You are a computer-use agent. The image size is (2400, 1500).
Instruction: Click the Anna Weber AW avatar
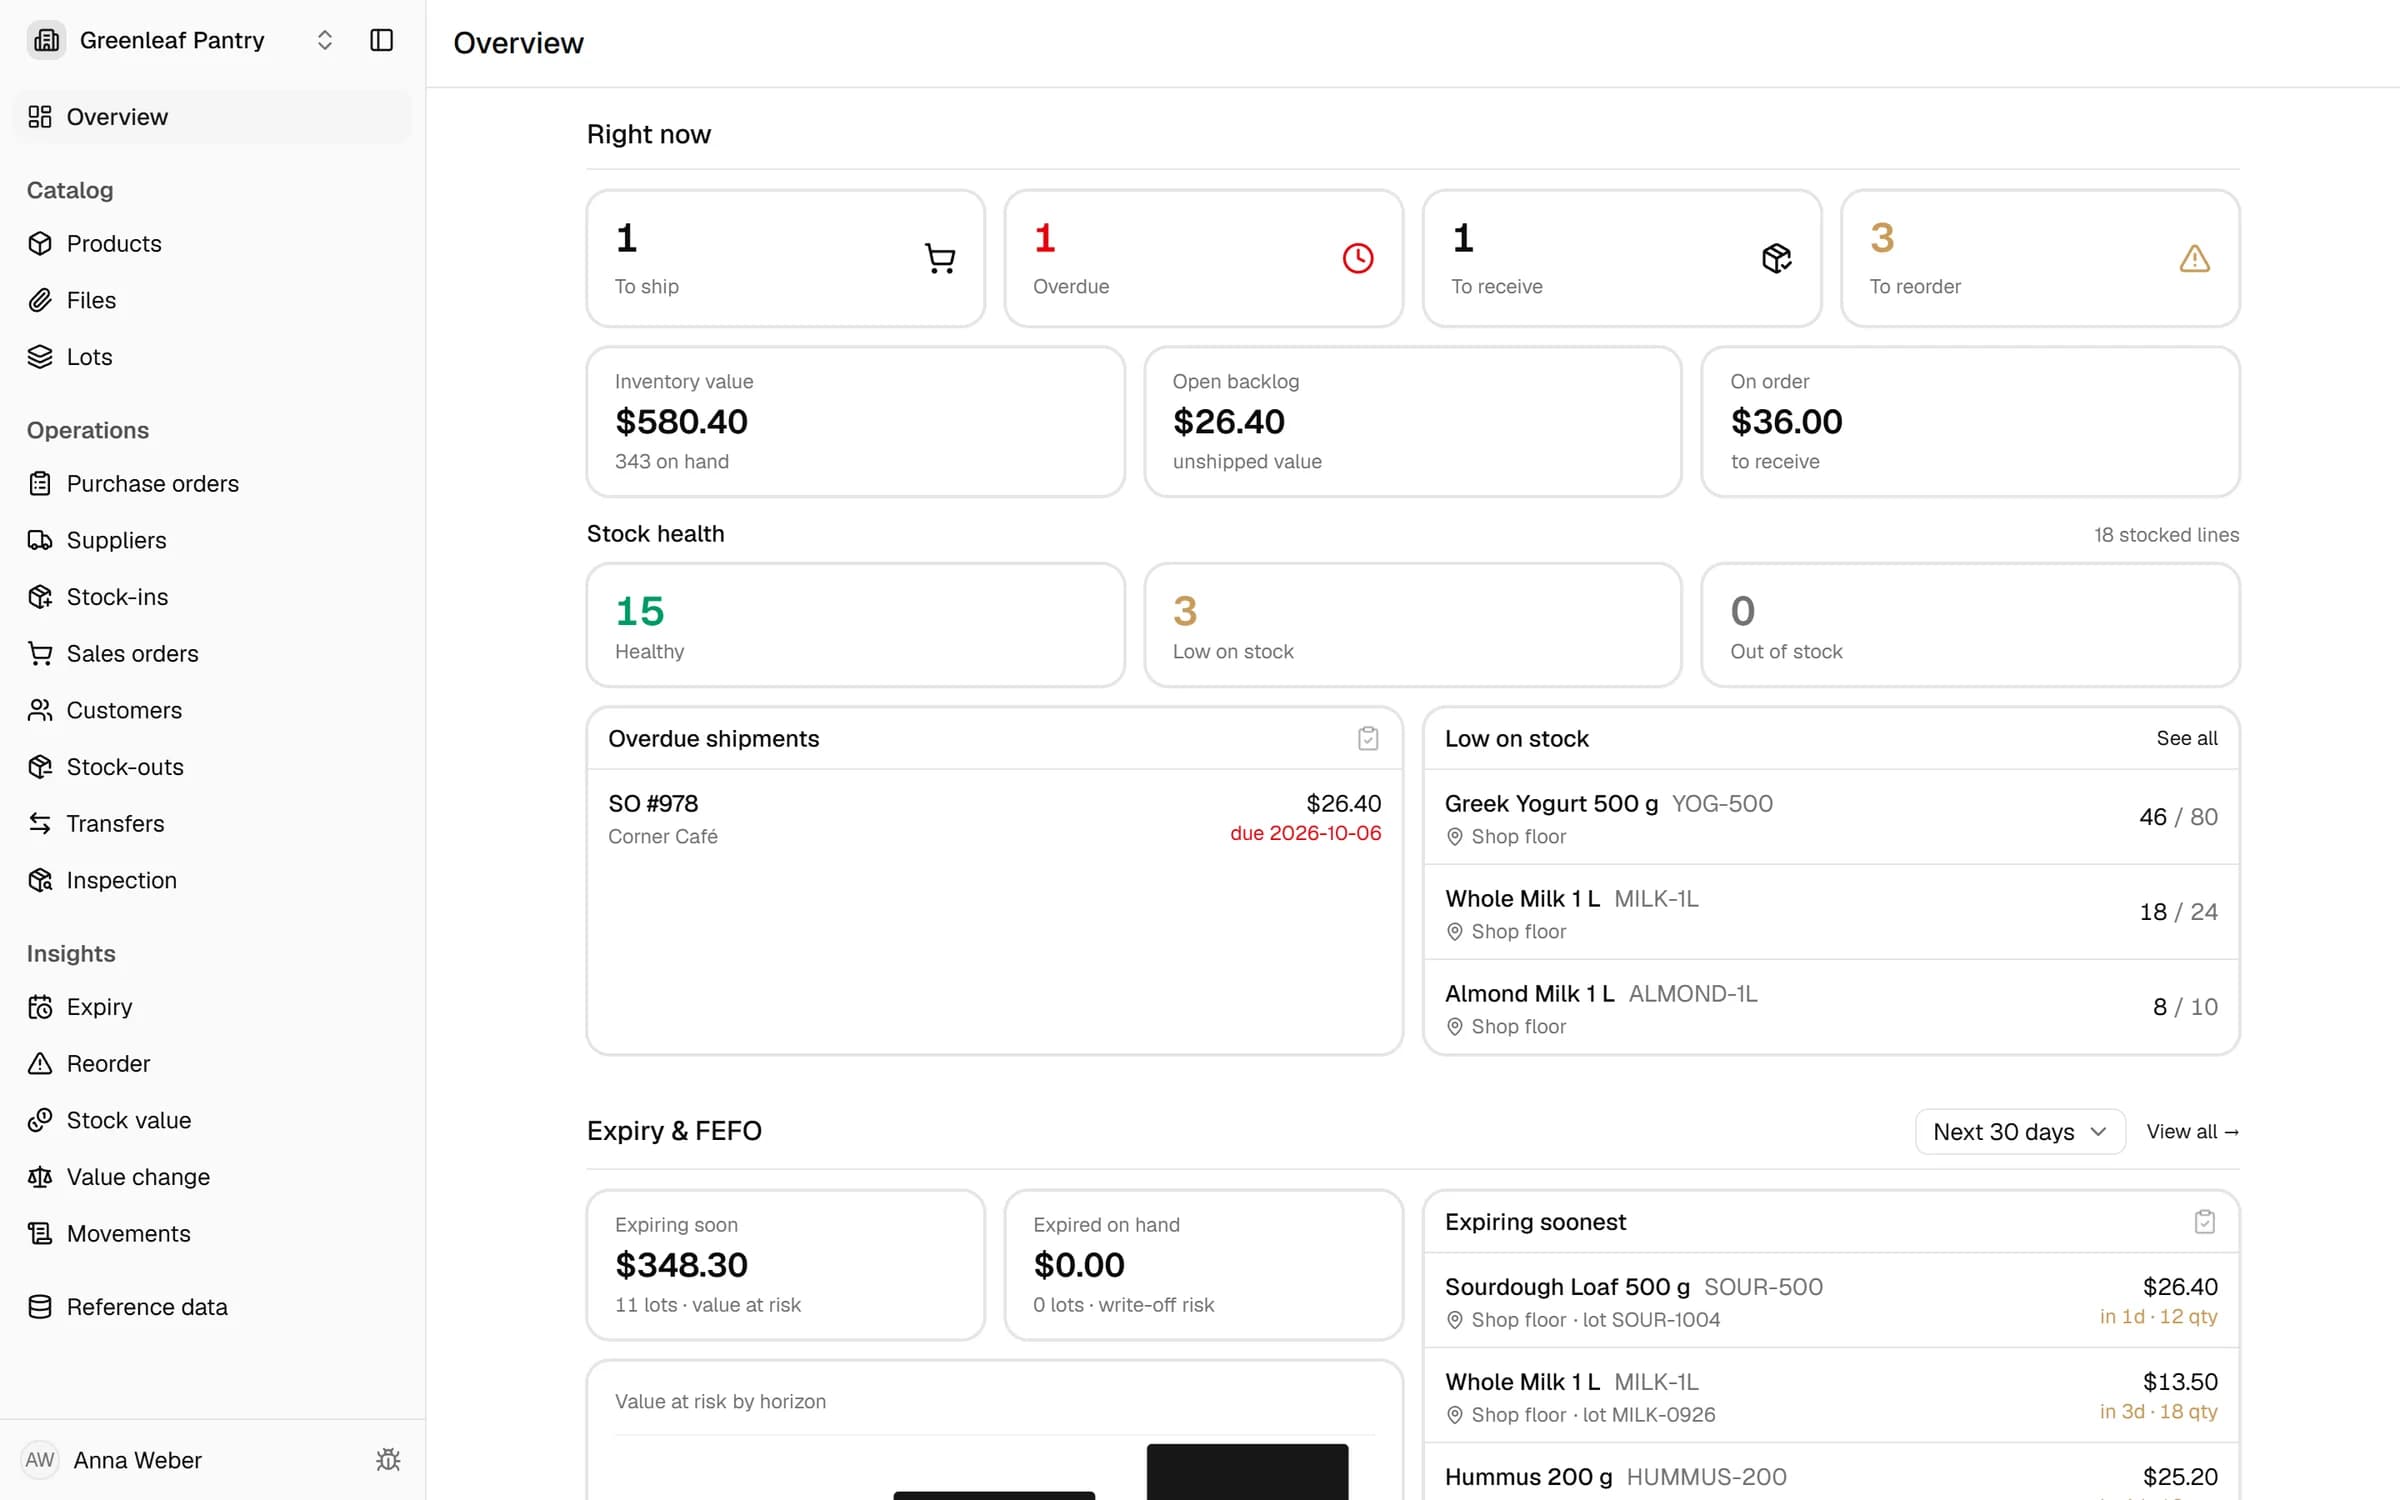40,1460
